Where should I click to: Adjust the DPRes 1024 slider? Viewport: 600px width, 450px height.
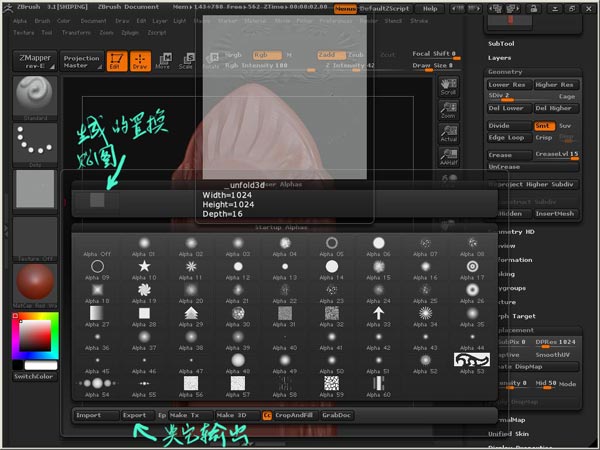tap(556, 342)
